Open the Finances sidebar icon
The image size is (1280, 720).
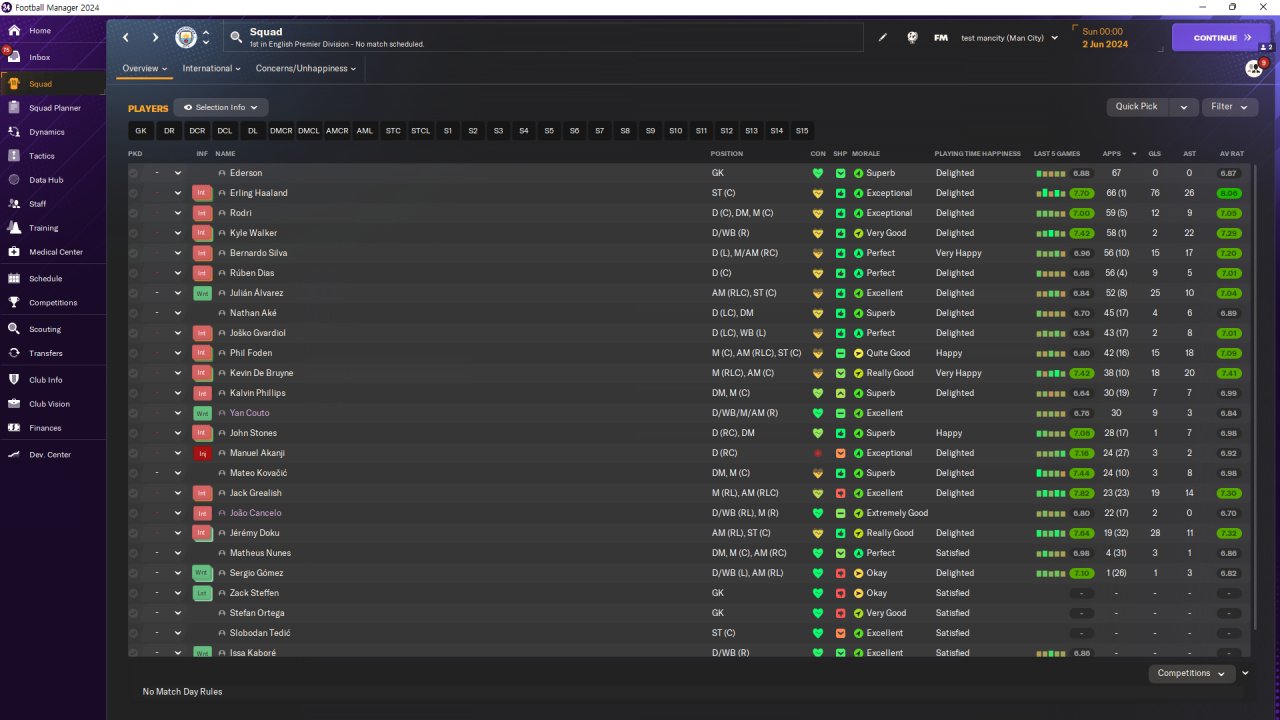click(x=14, y=428)
